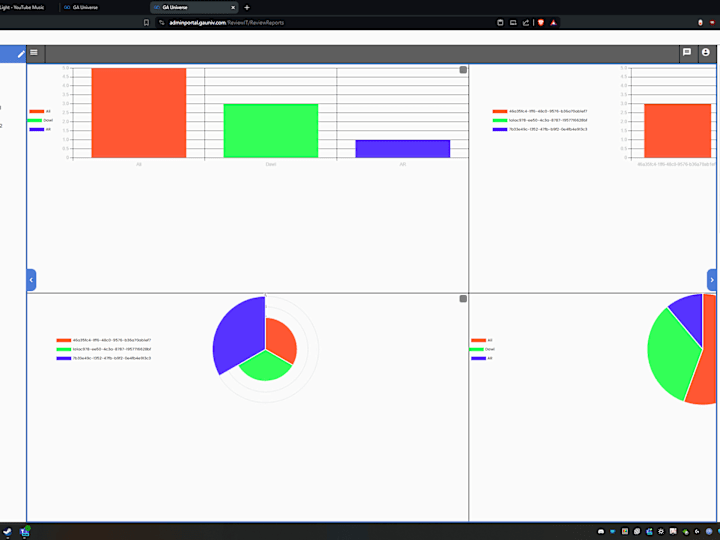Toggle the gray square on the bar chart panel
This screenshot has height=540, width=720.
coord(463,70)
